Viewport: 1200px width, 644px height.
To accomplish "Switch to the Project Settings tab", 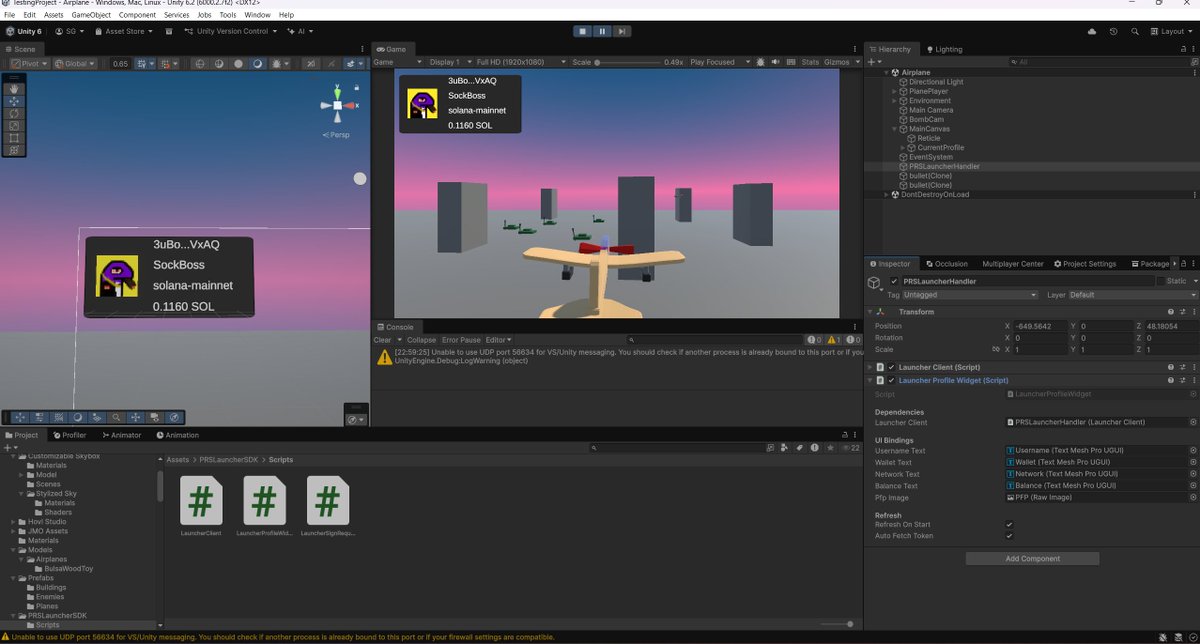I will pos(1084,264).
